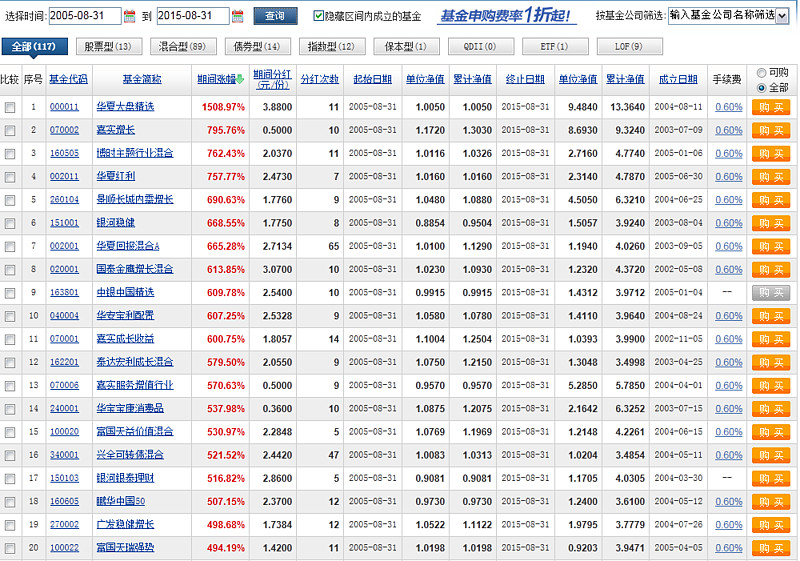Switch to 混合型(89) tab
800x561 pixels.
(182, 46)
